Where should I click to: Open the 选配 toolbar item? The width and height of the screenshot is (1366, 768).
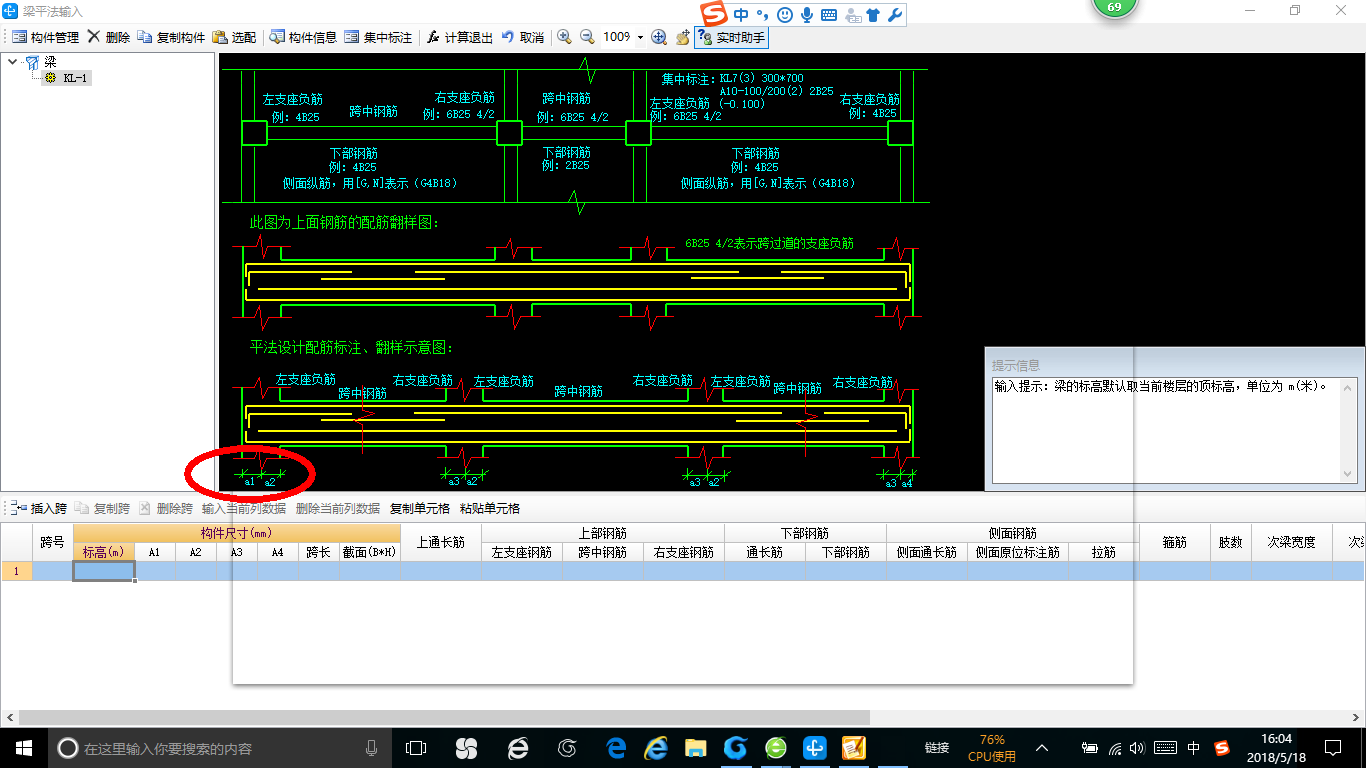pyautogui.click(x=234, y=37)
